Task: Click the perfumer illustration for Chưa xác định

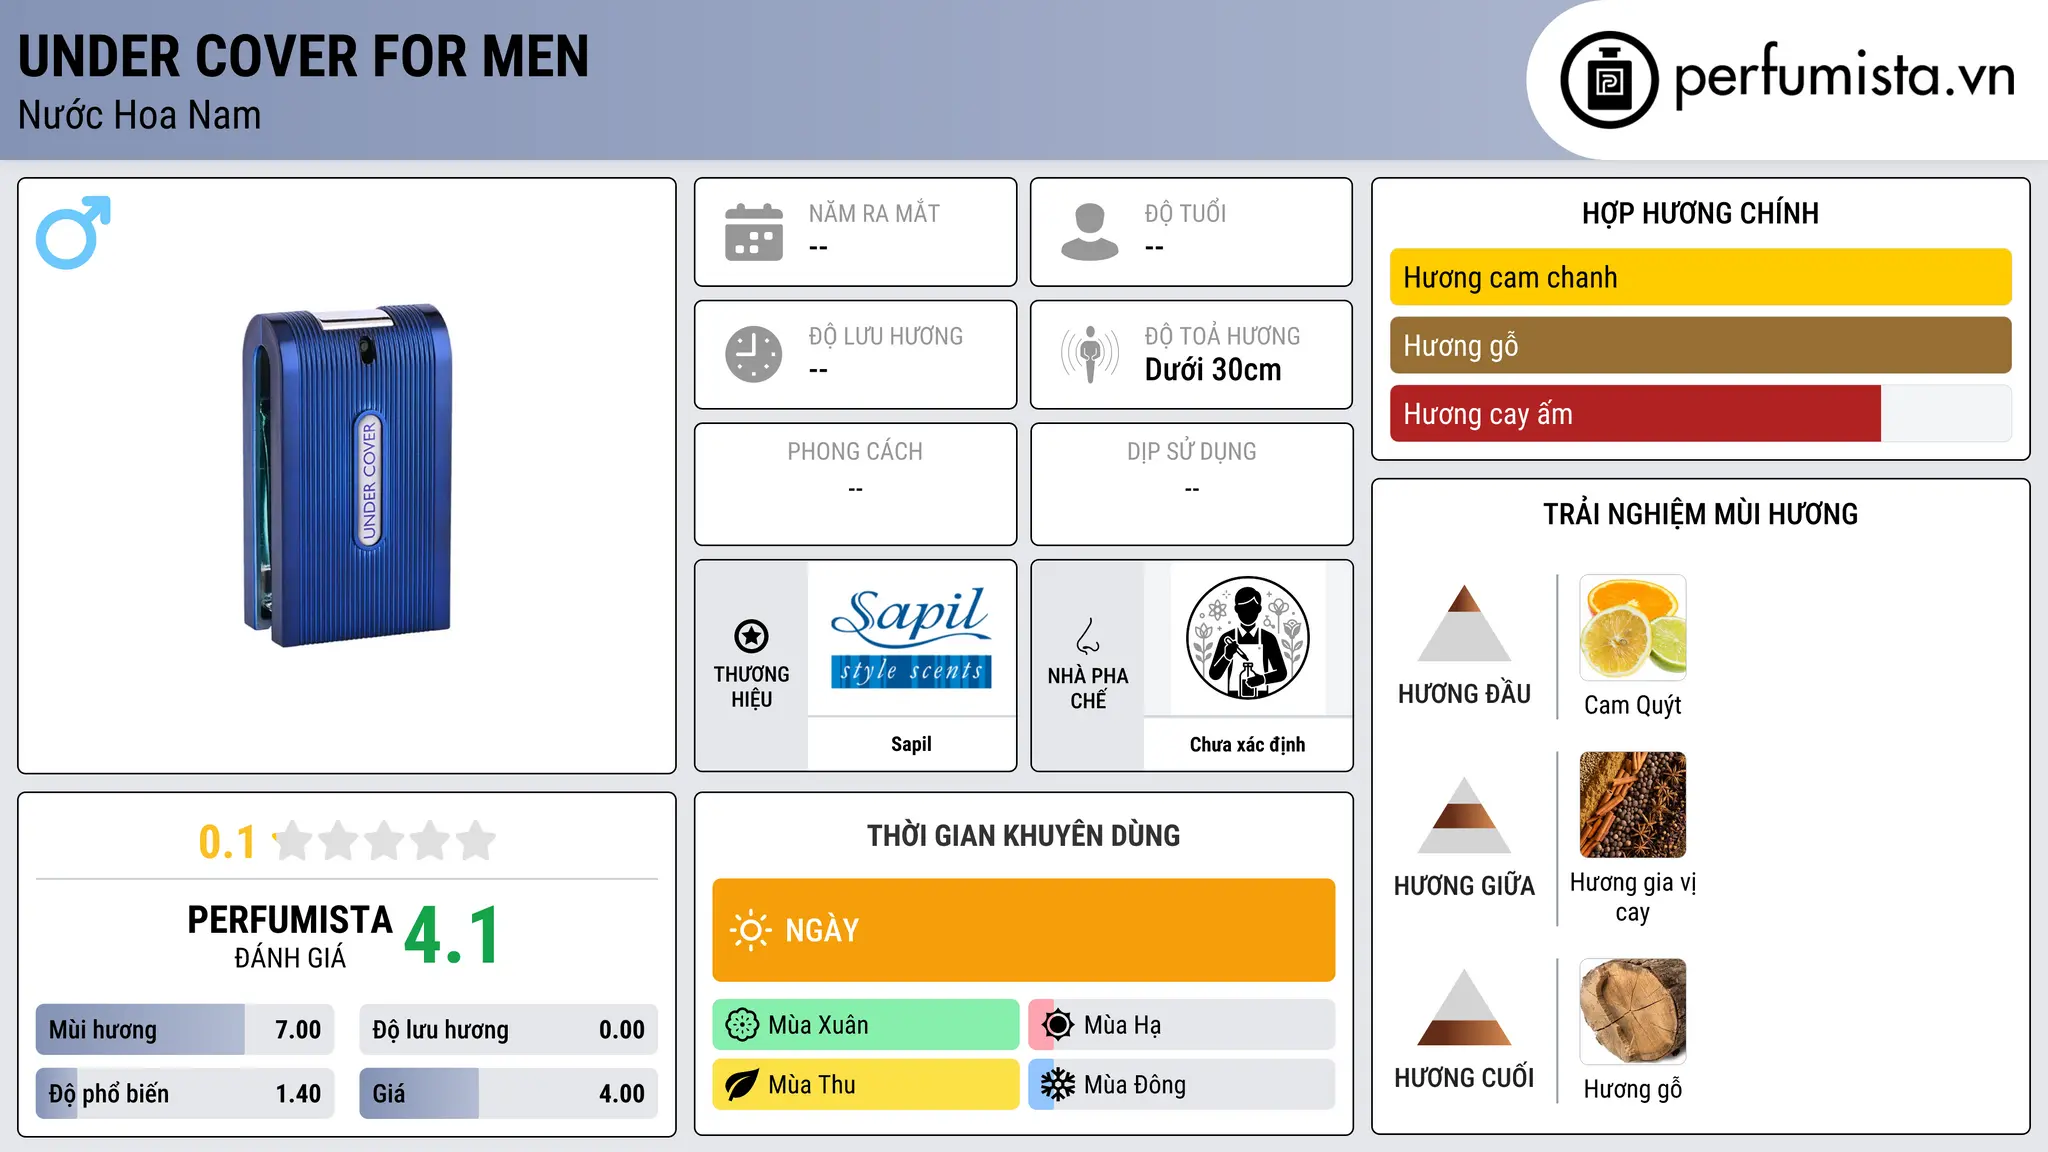Action: tap(1247, 638)
